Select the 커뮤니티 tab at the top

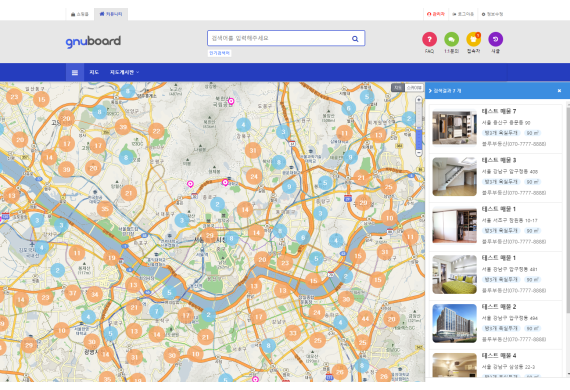click(111, 14)
